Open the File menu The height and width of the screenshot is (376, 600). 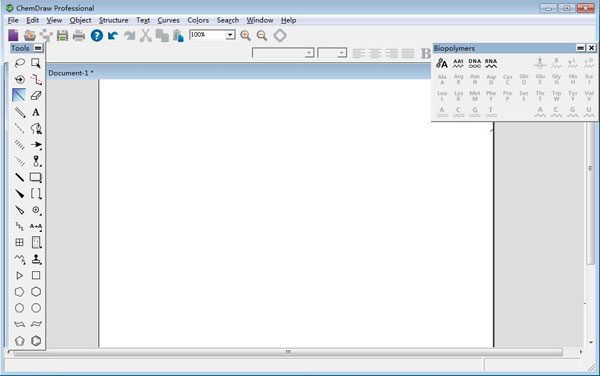click(x=13, y=20)
